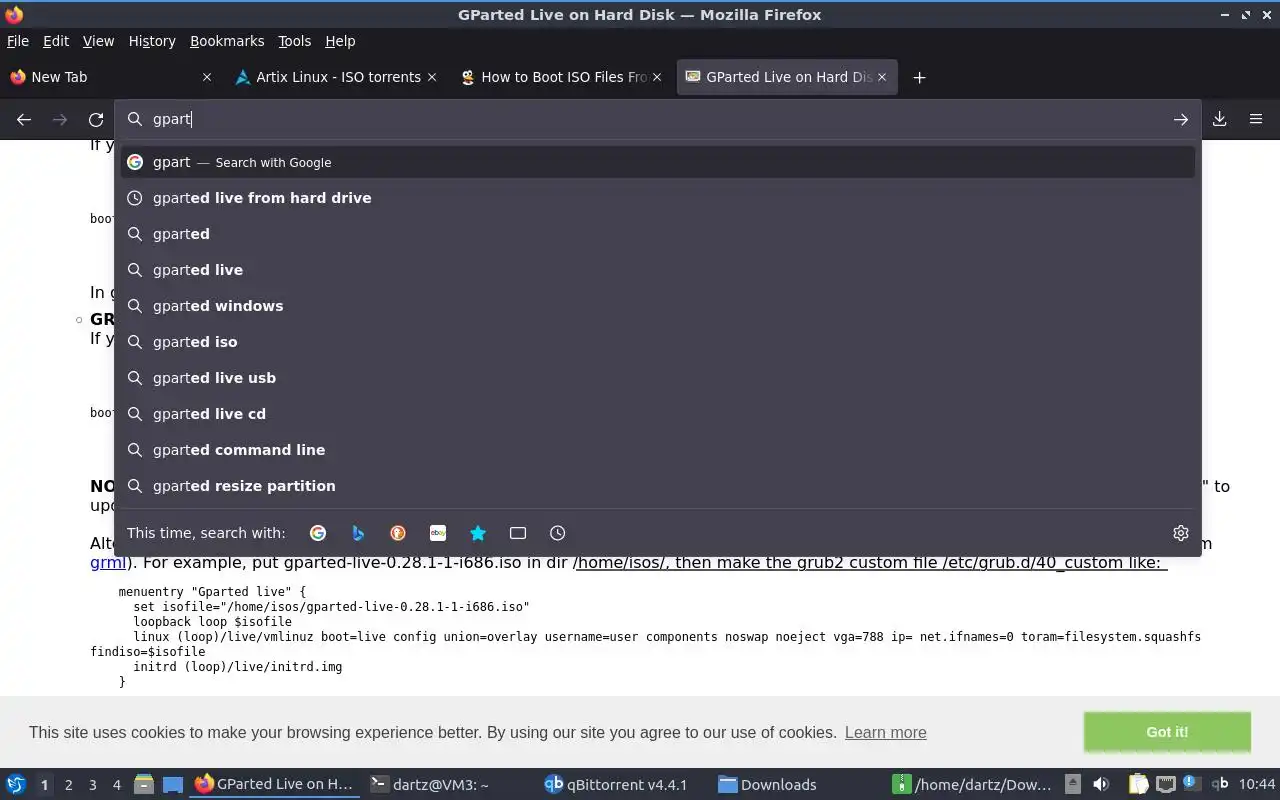Open the File menu
This screenshot has height=800, width=1280.
(18, 41)
